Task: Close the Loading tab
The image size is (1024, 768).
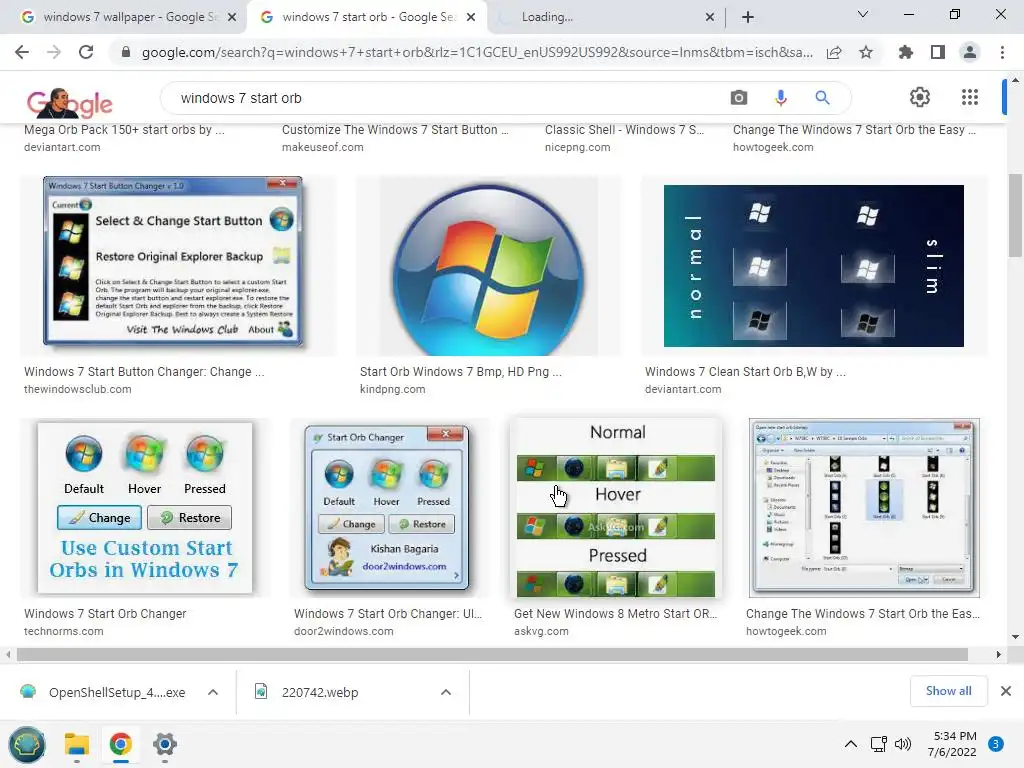Action: [710, 17]
